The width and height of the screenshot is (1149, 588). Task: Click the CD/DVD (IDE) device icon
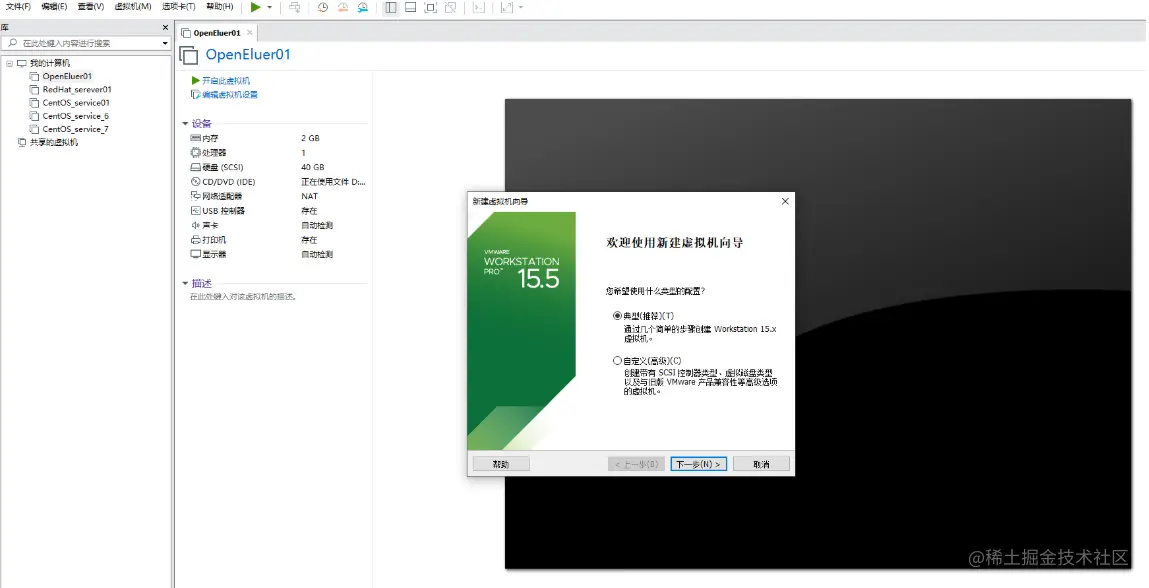[196, 182]
